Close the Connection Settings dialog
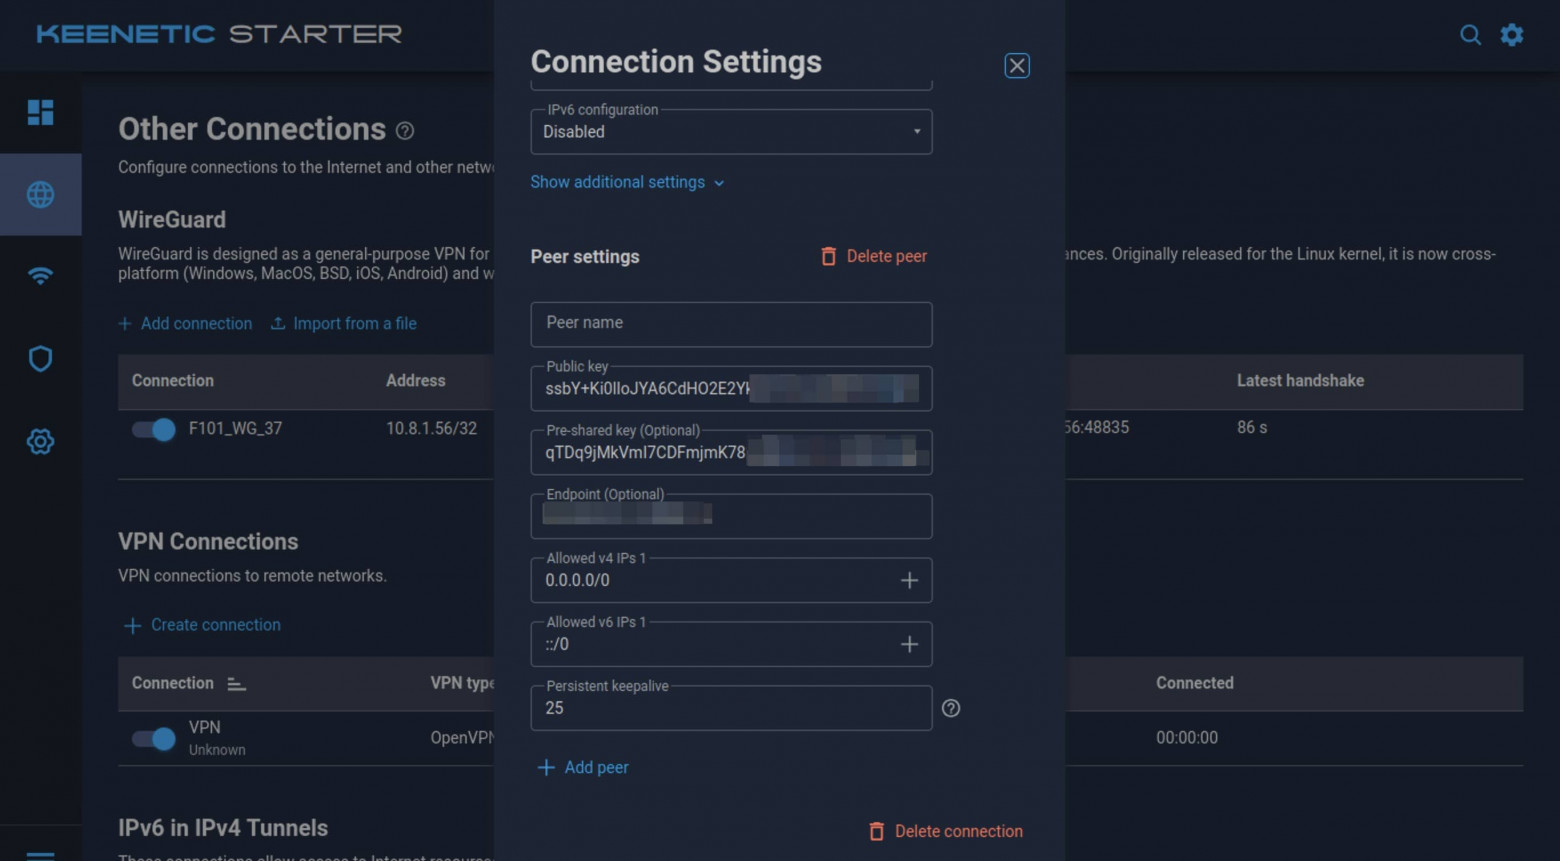 [x=1017, y=66]
